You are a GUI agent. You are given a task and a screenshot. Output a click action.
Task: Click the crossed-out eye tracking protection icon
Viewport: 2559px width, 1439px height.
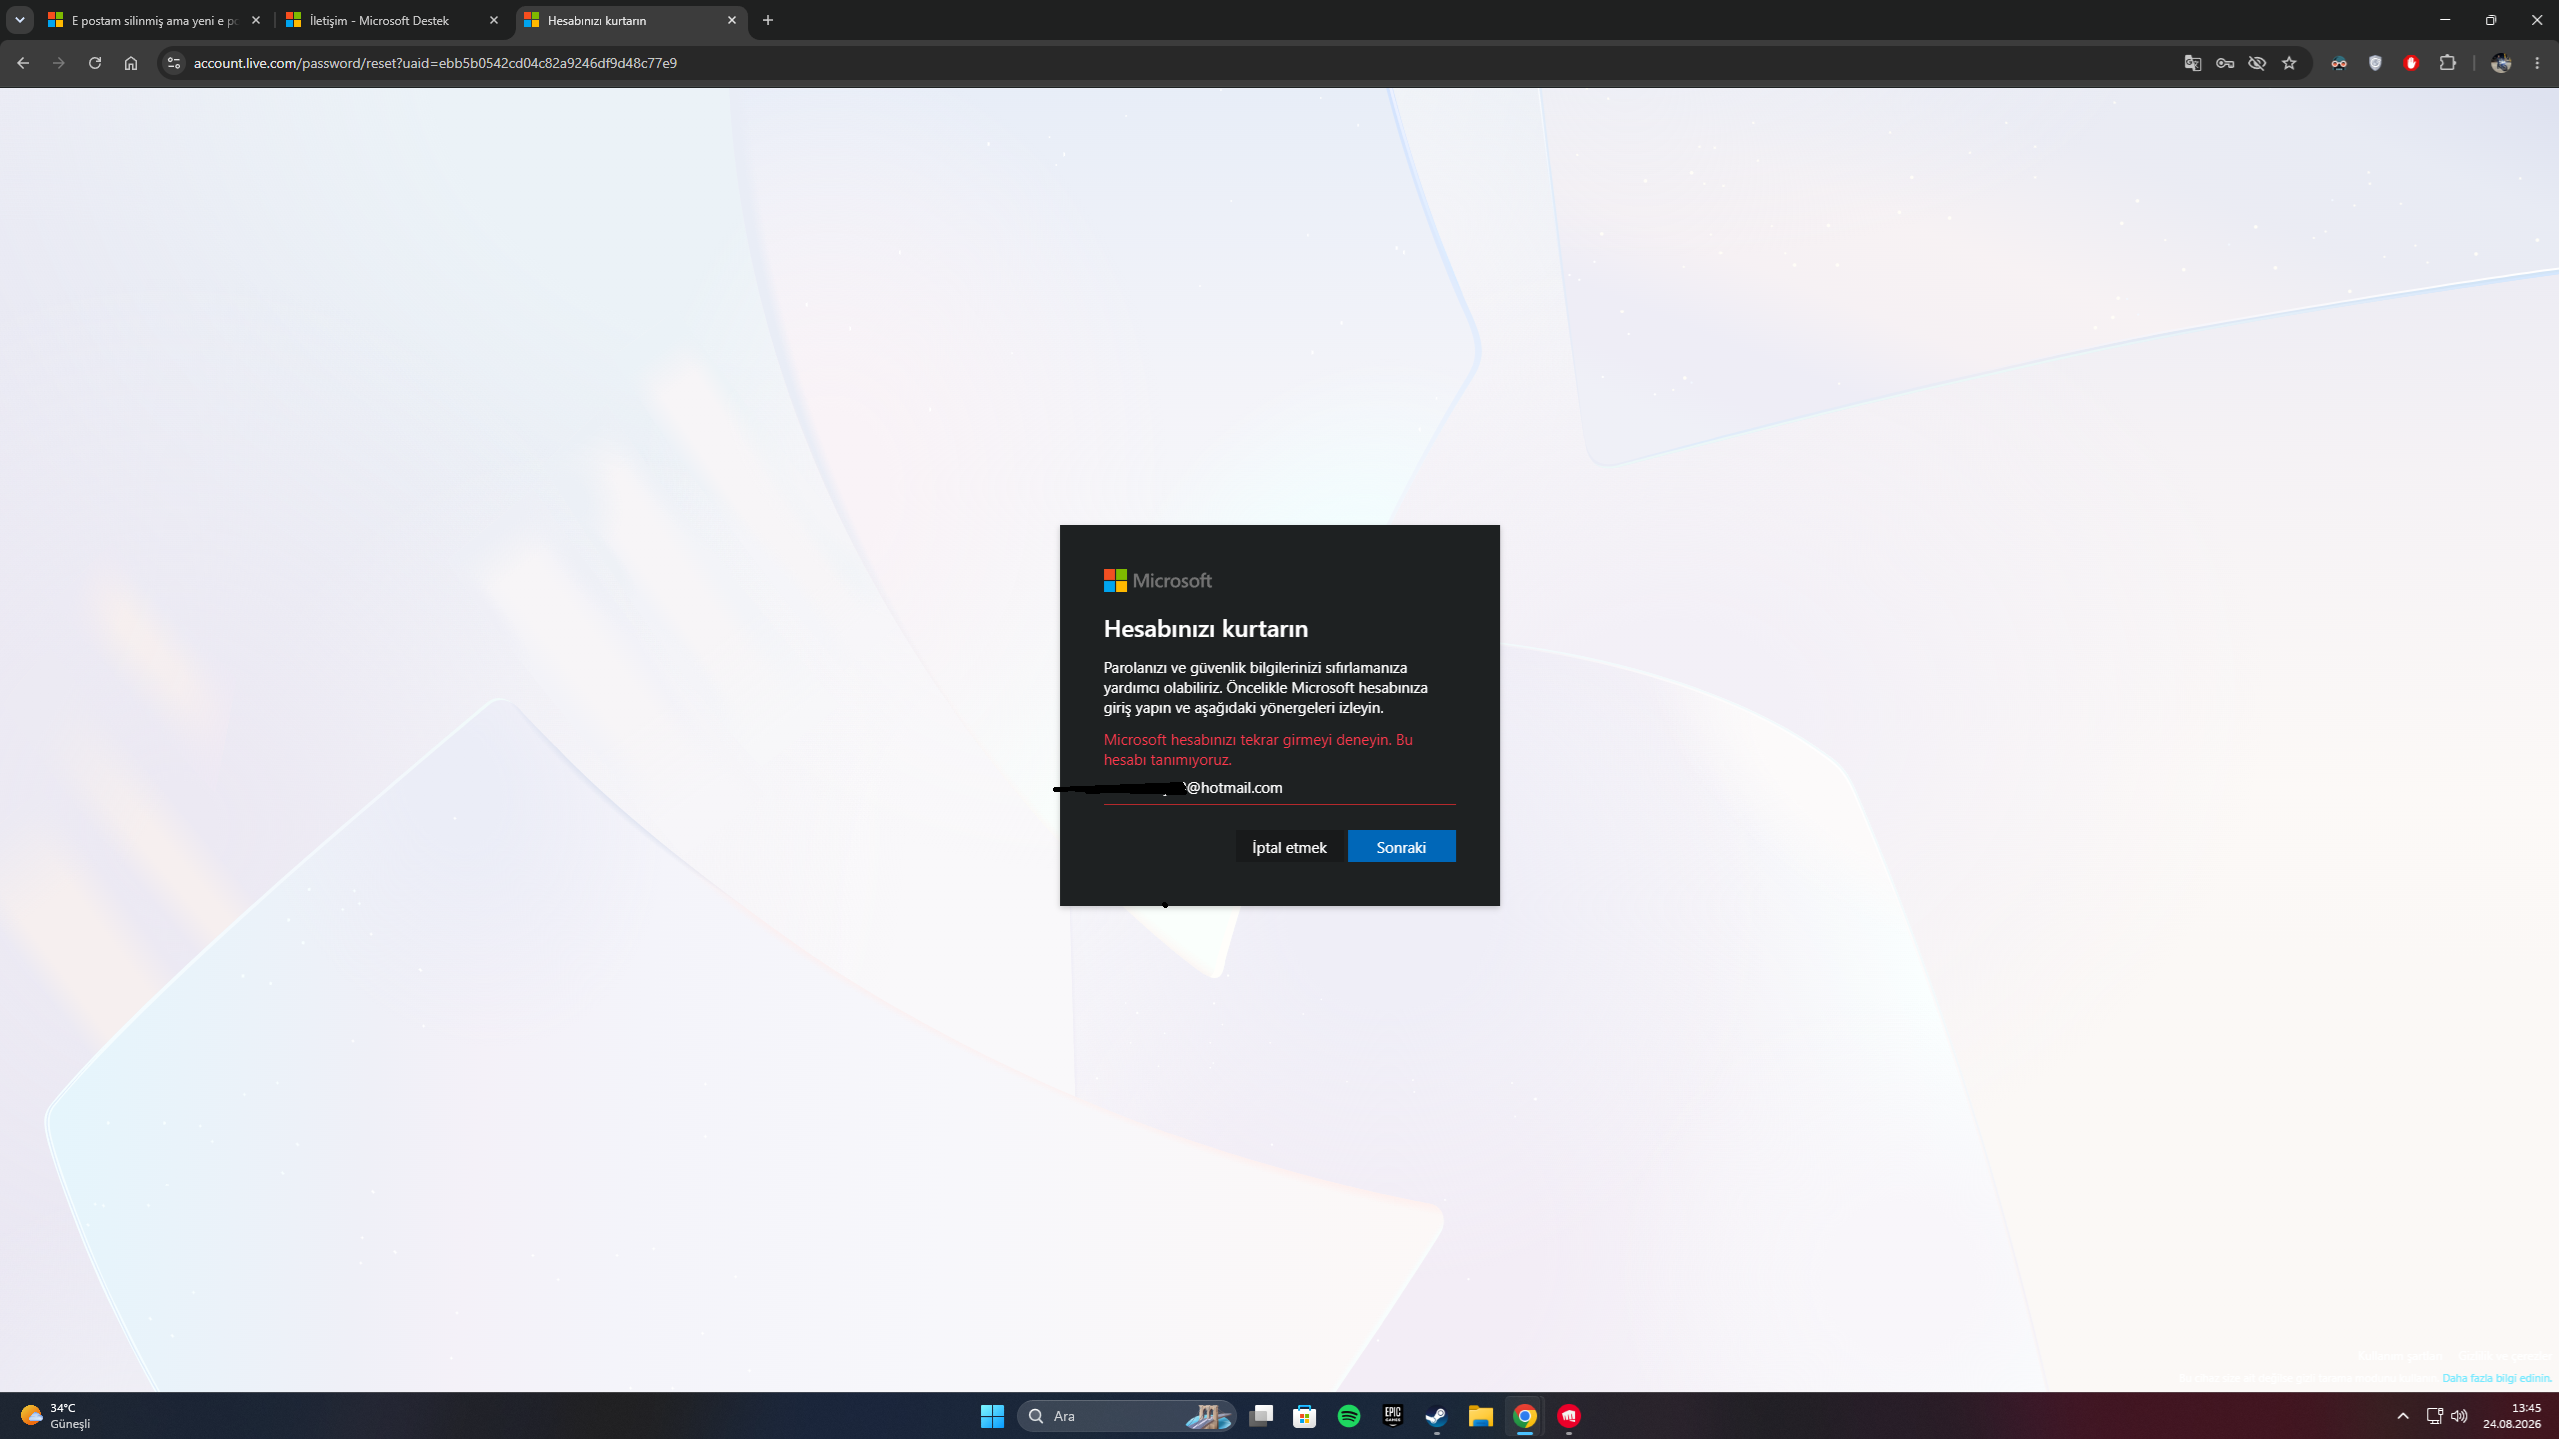click(2257, 63)
